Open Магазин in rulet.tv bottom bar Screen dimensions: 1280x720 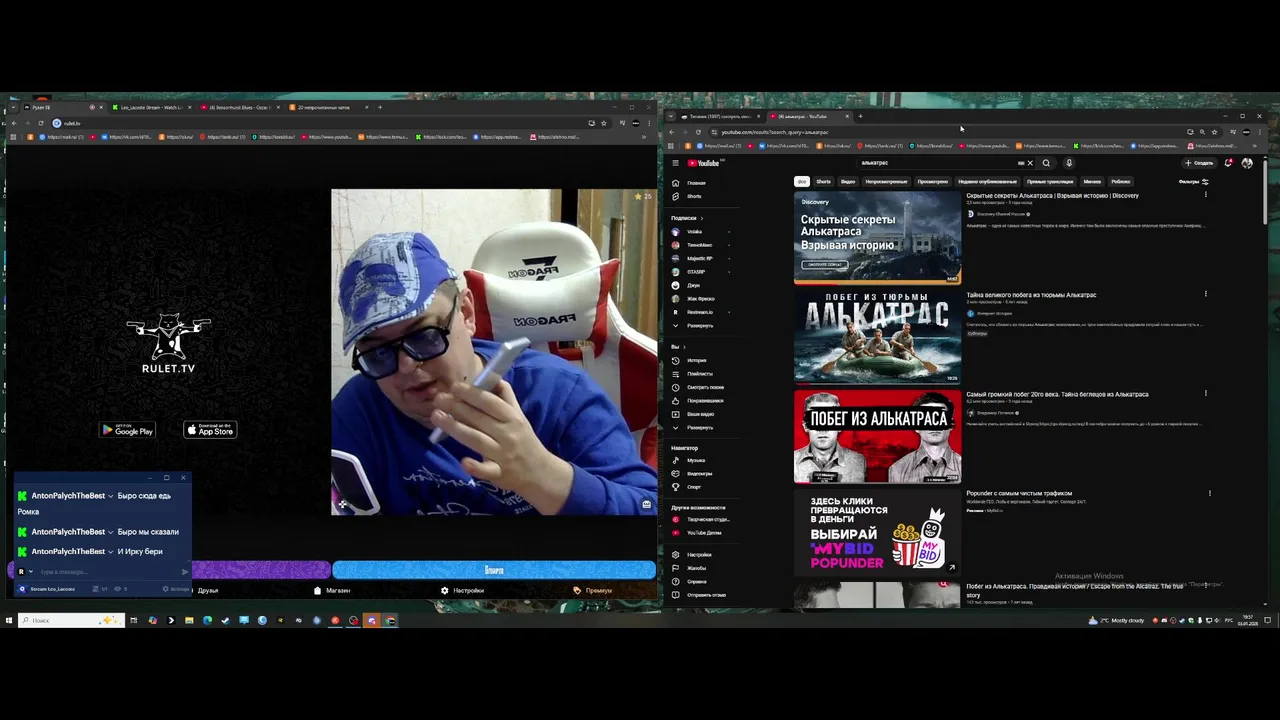point(333,590)
